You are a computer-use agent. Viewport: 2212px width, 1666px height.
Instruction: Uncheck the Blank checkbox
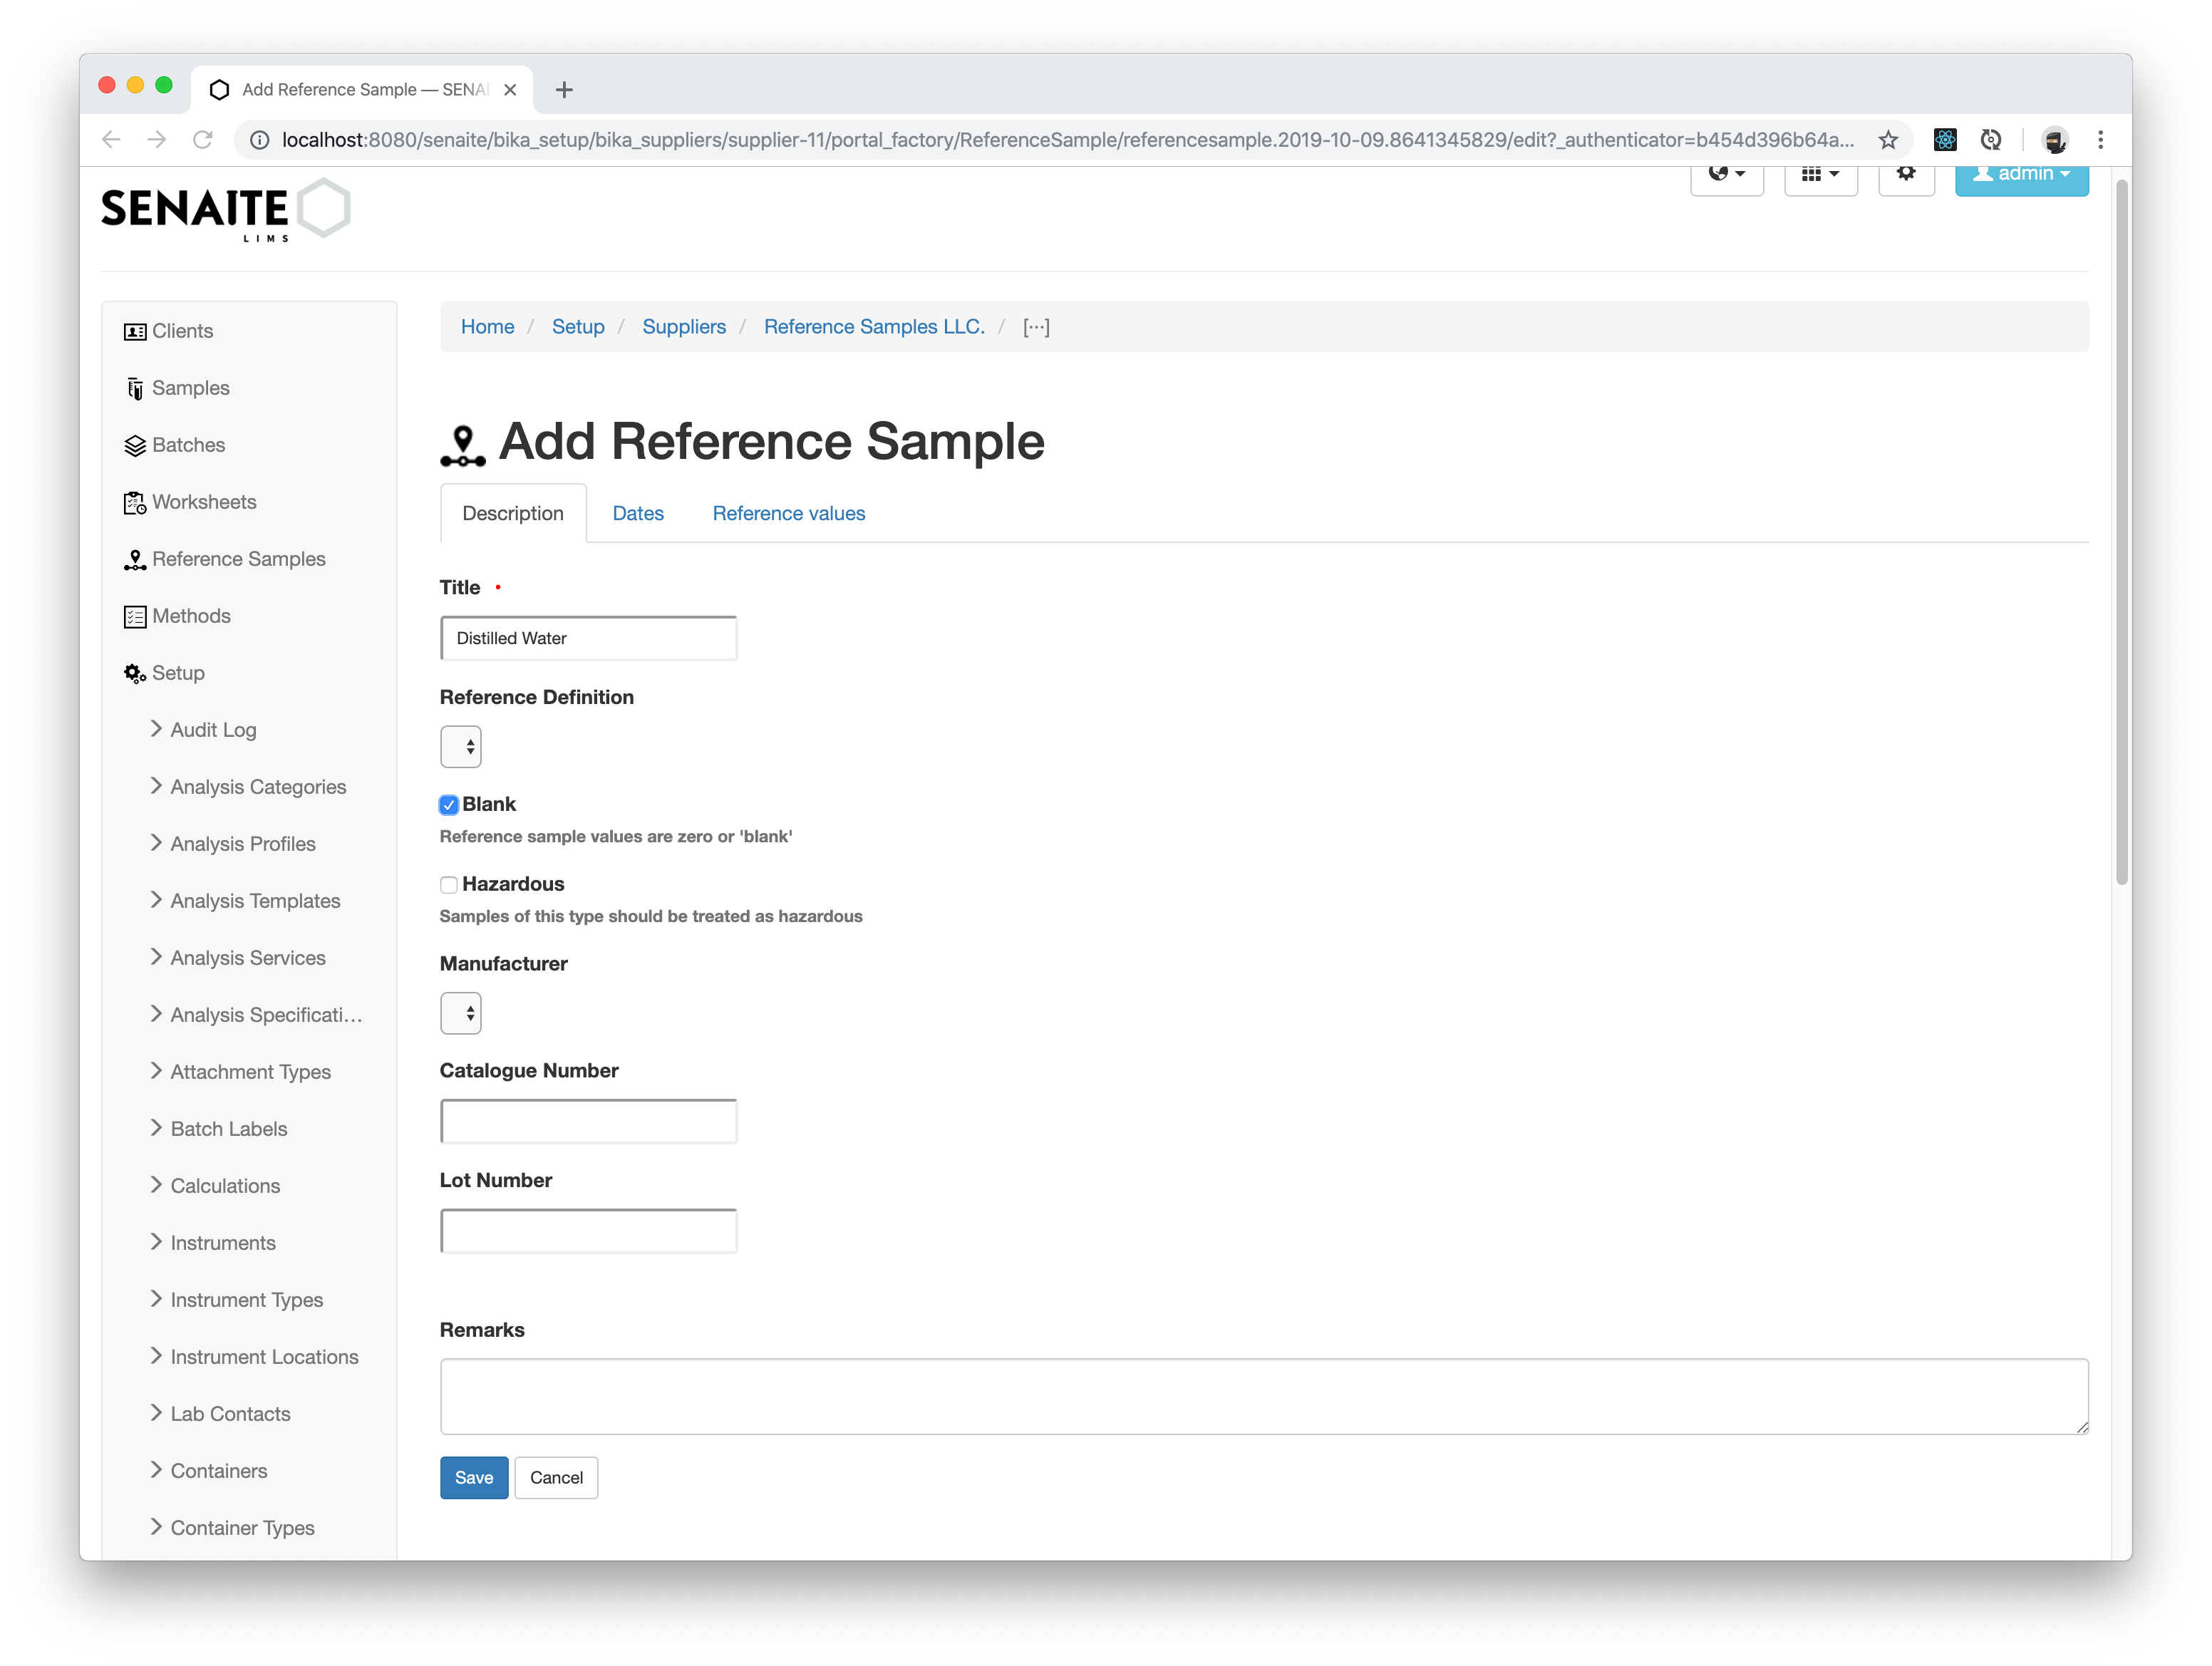(449, 805)
